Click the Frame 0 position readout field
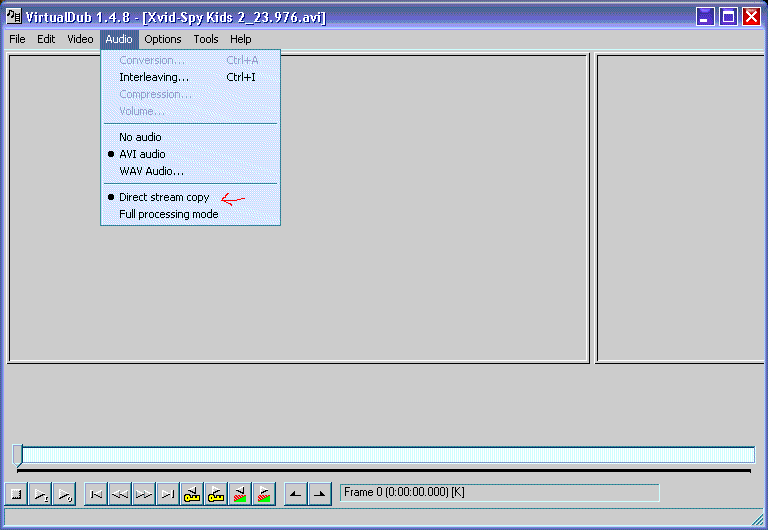 point(500,492)
